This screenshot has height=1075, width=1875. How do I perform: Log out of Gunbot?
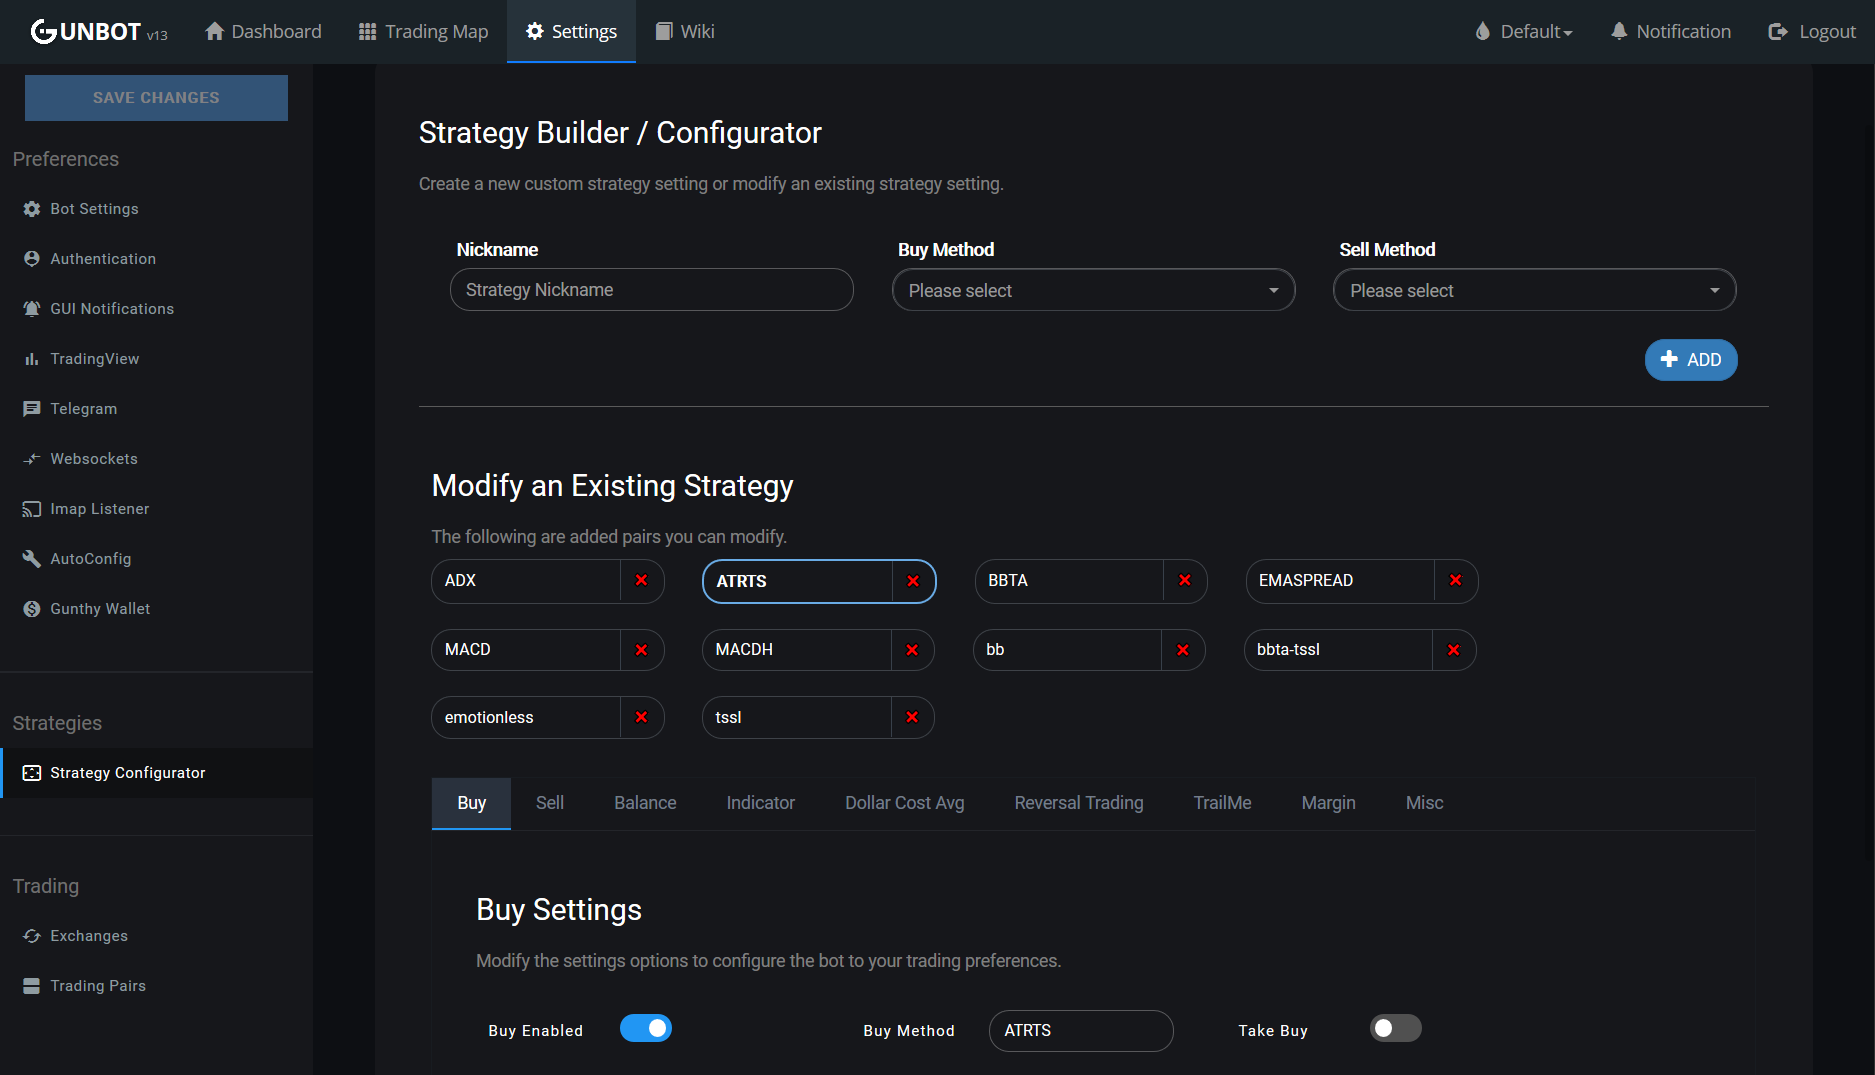coord(1812,32)
